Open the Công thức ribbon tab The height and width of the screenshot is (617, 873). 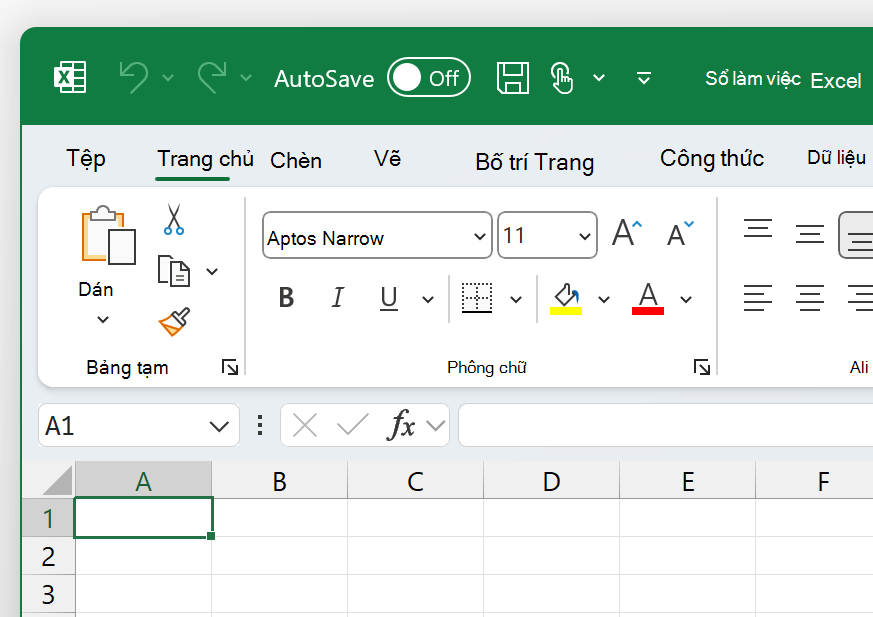point(711,158)
